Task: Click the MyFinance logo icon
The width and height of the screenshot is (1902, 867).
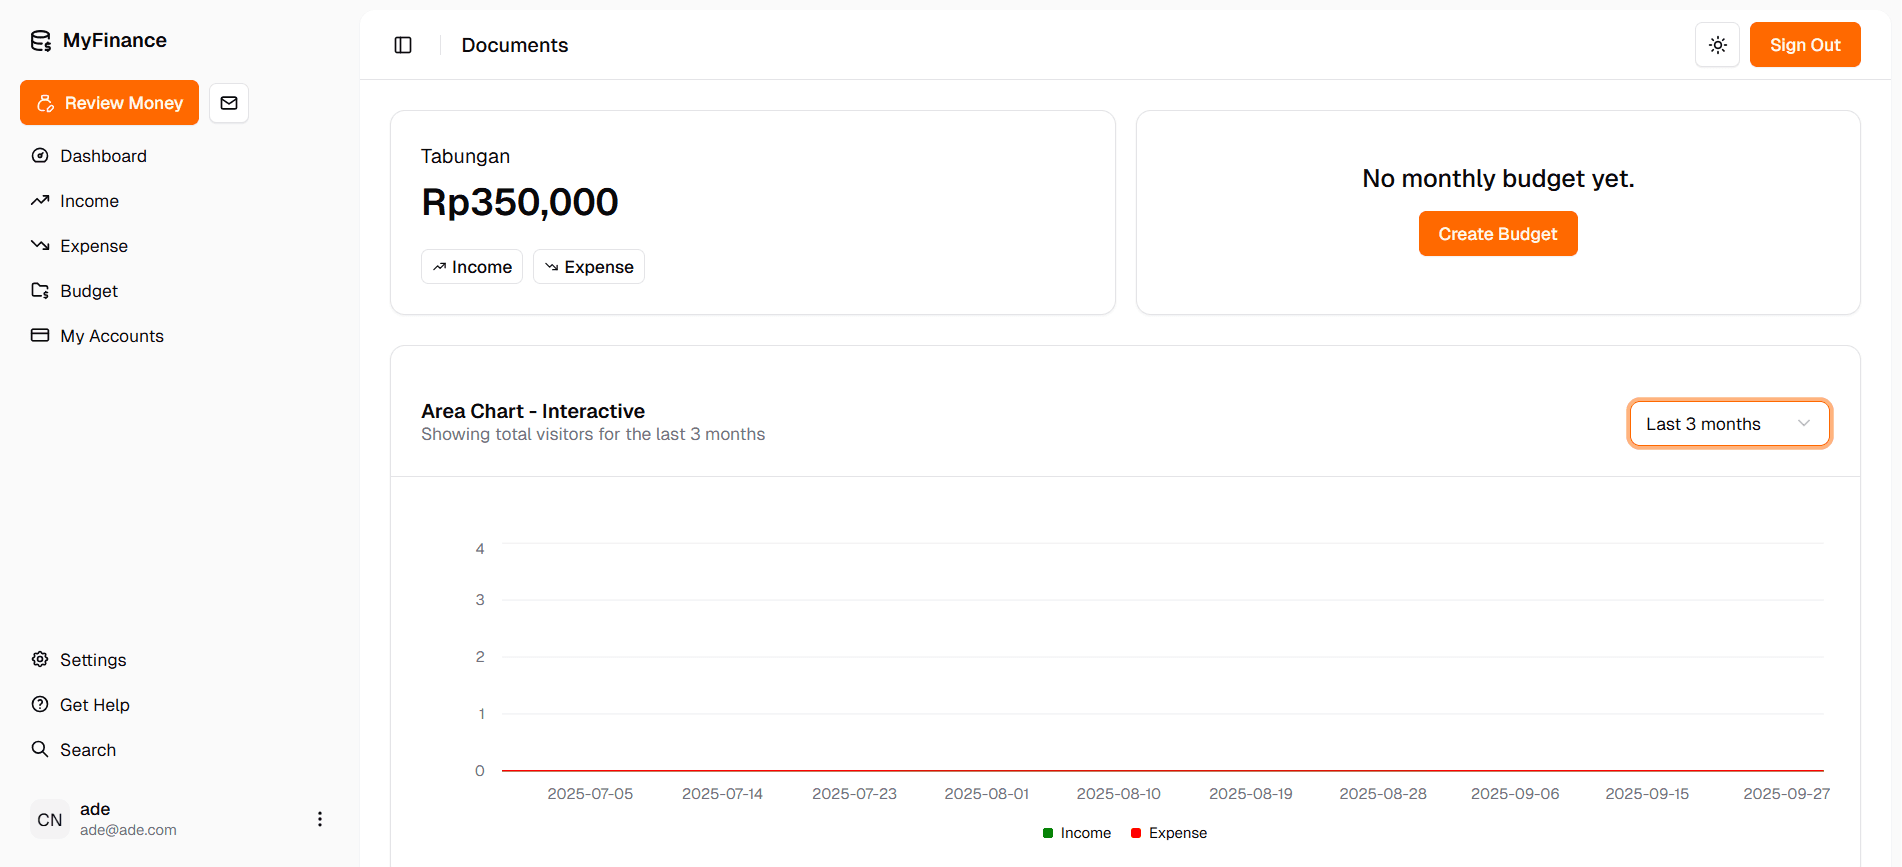Action: click(41, 41)
